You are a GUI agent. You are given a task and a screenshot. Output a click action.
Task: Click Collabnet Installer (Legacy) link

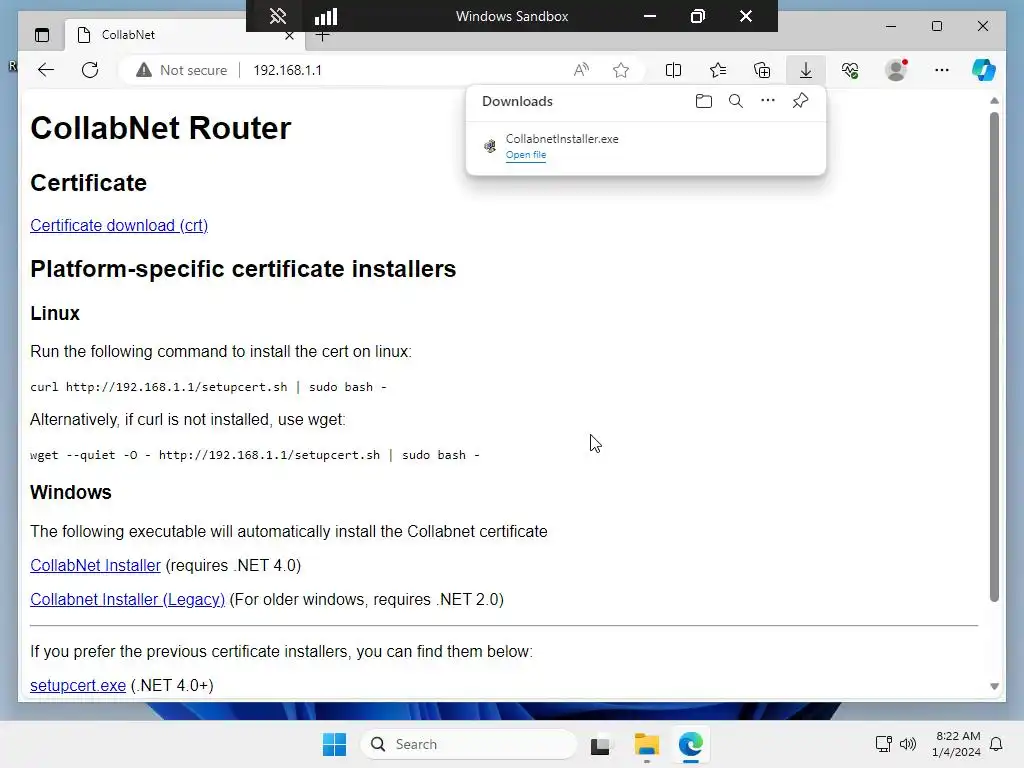coord(127,600)
